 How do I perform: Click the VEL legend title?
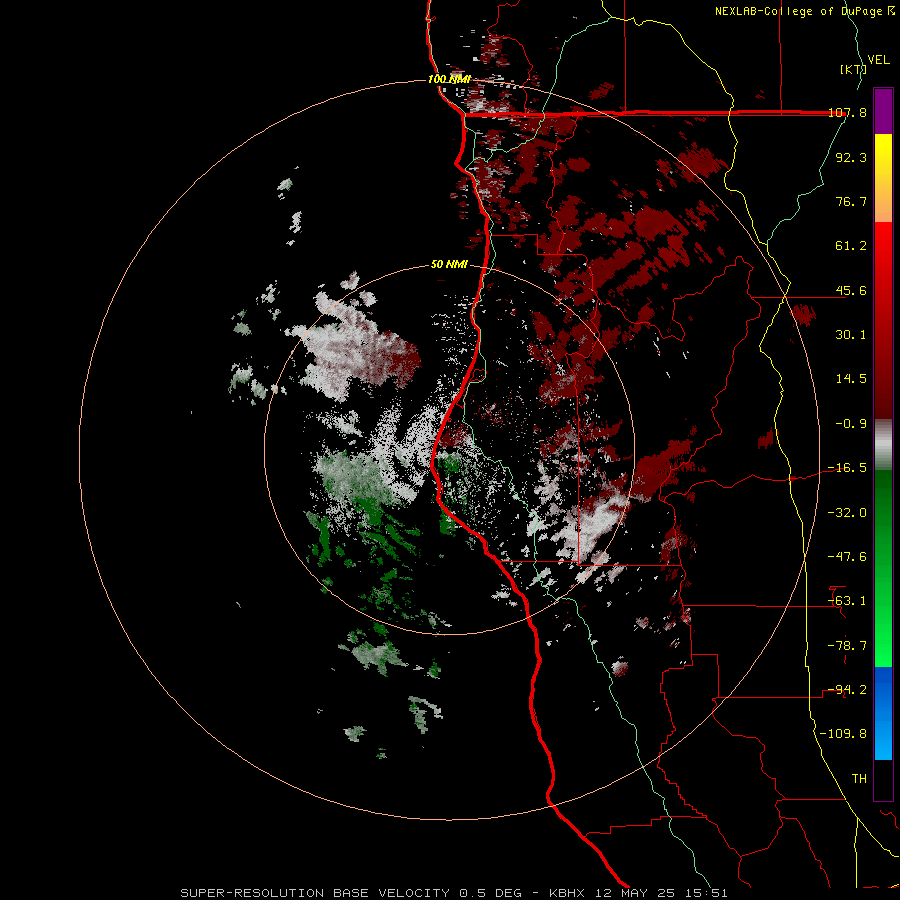(878, 60)
